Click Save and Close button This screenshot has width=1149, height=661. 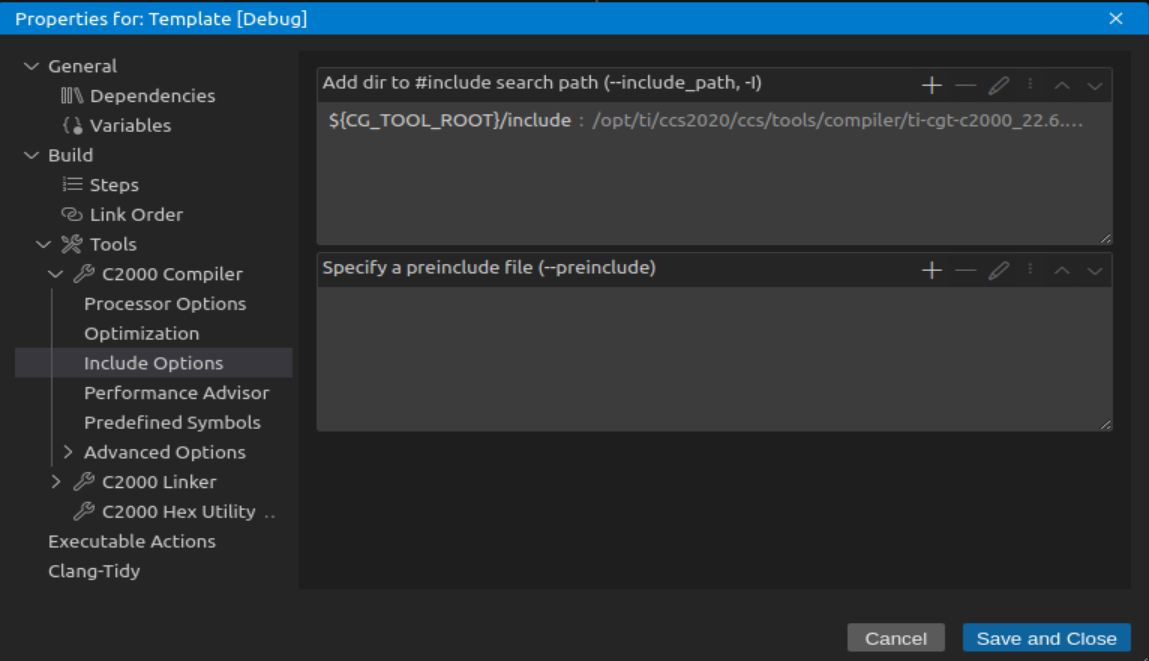pos(1046,638)
